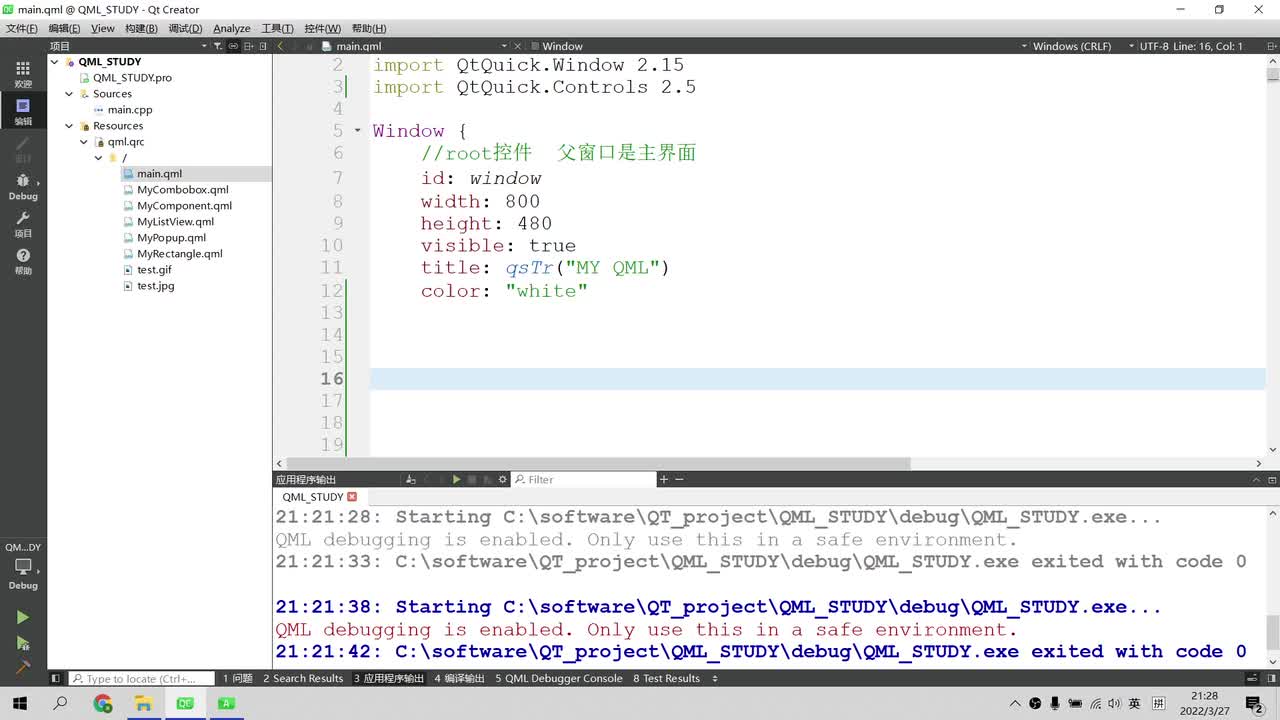This screenshot has height=720, width=1280.
Task: Show the 5 QML Debugger Console pane
Action: pyautogui.click(x=559, y=679)
